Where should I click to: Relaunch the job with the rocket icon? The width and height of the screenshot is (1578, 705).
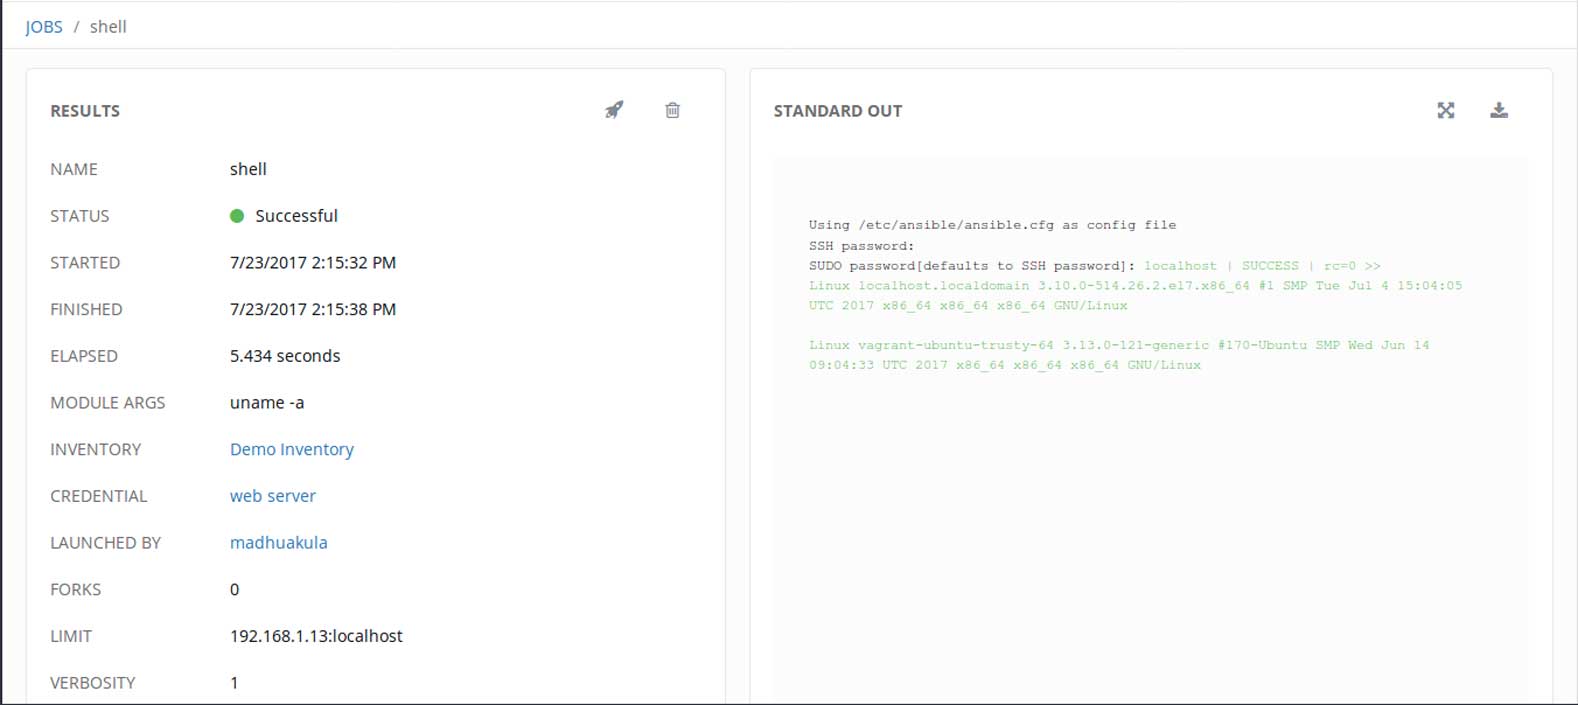click(614, 110)
